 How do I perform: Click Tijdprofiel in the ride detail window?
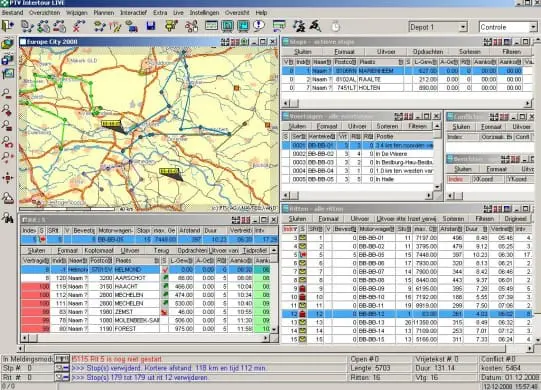coord(255,251)
